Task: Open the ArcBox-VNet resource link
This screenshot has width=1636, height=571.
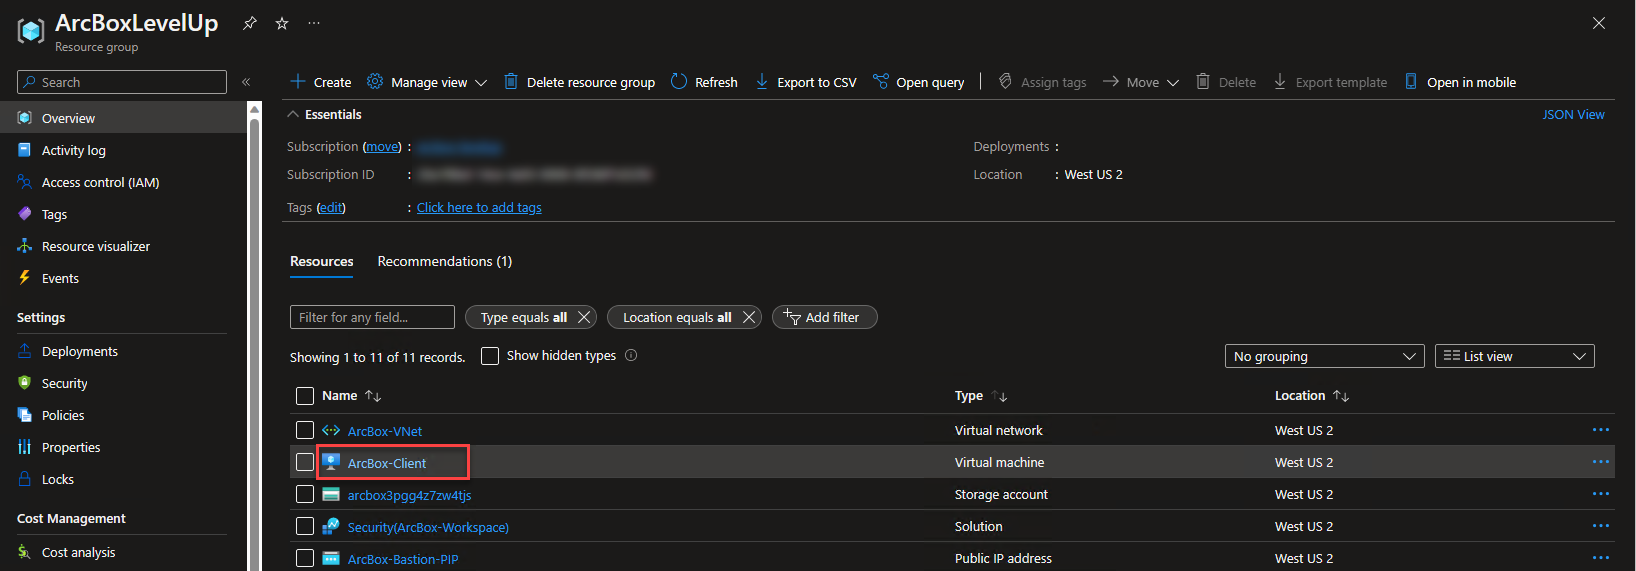Action: coord(385,431)
